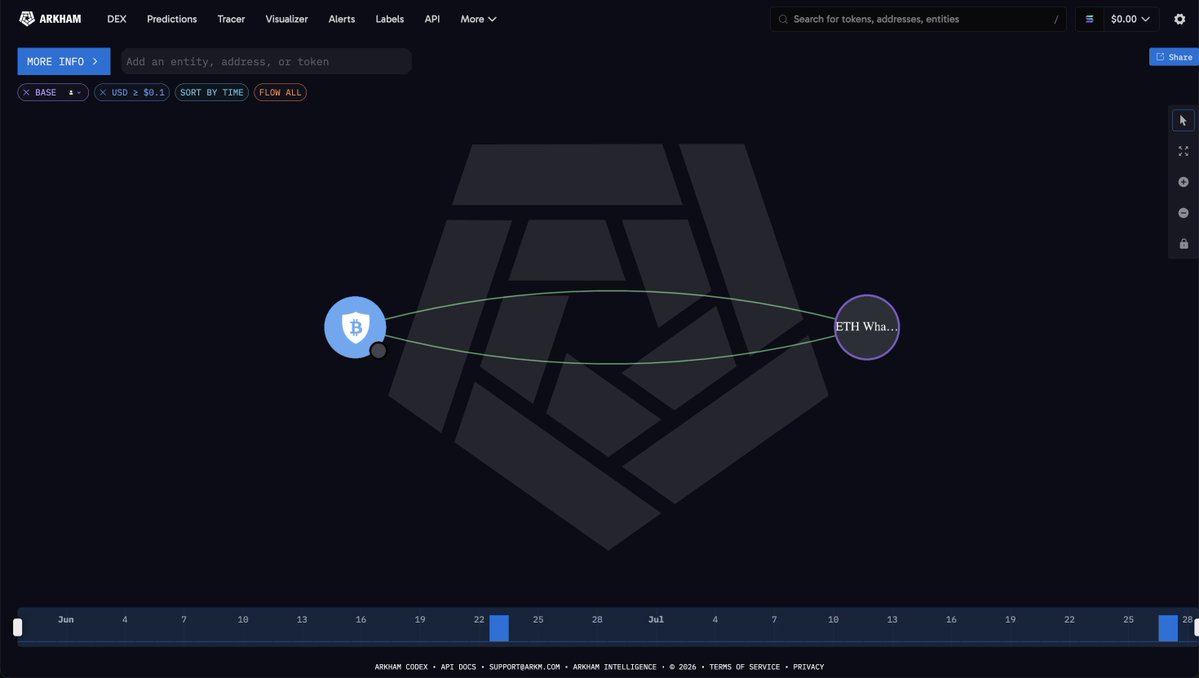The height and width of the screenshot is (678, 1199).
Task: Open the PRIVACY footer link
Action: click(808, 667)
